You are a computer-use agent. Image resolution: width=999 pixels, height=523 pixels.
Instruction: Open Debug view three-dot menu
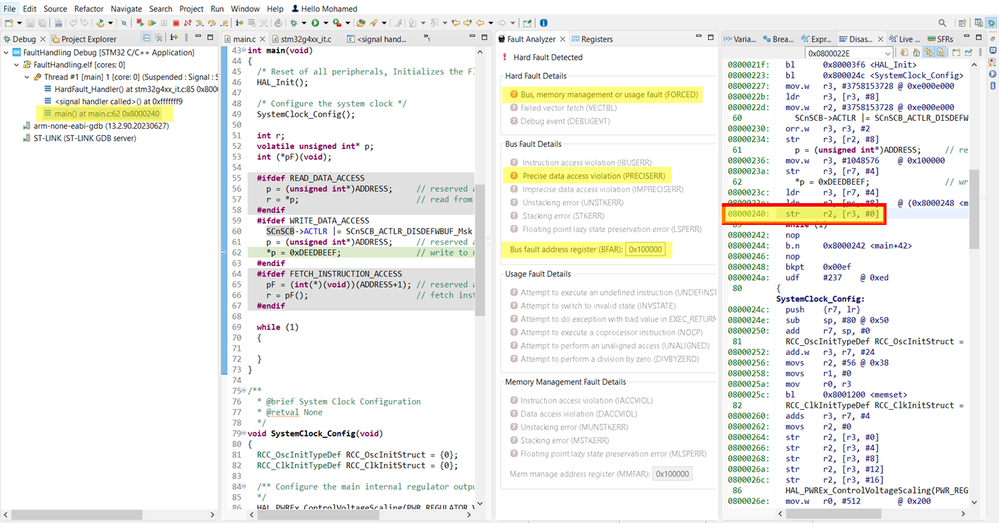pyautogui.click(x=186, y=38)
